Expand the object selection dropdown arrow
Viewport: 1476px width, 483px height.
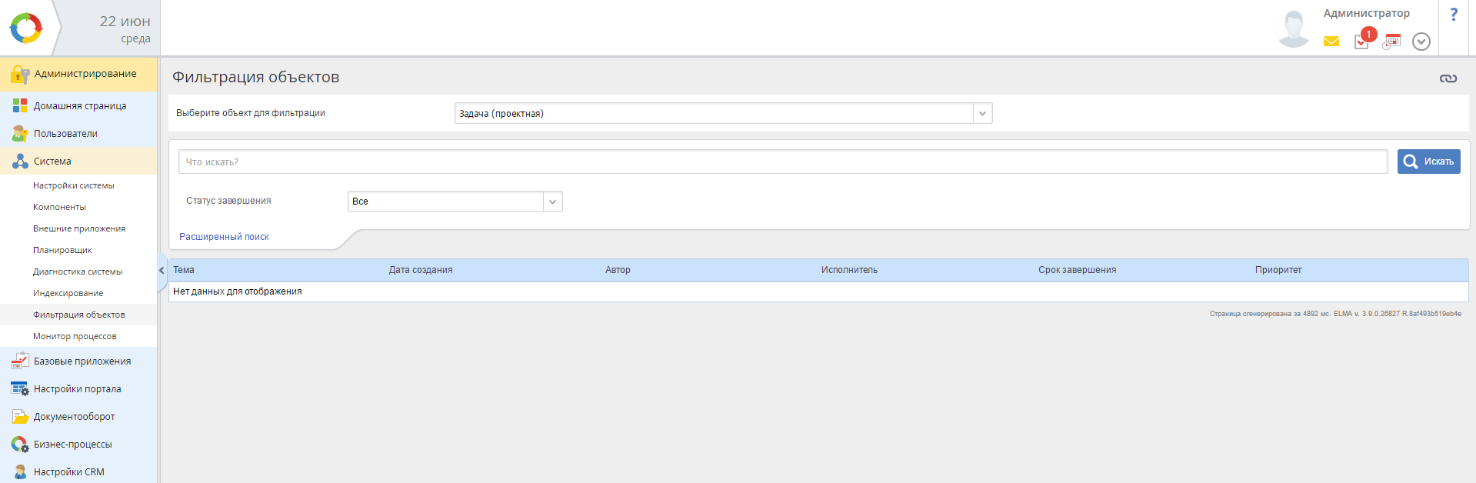(x=982, y=113)
